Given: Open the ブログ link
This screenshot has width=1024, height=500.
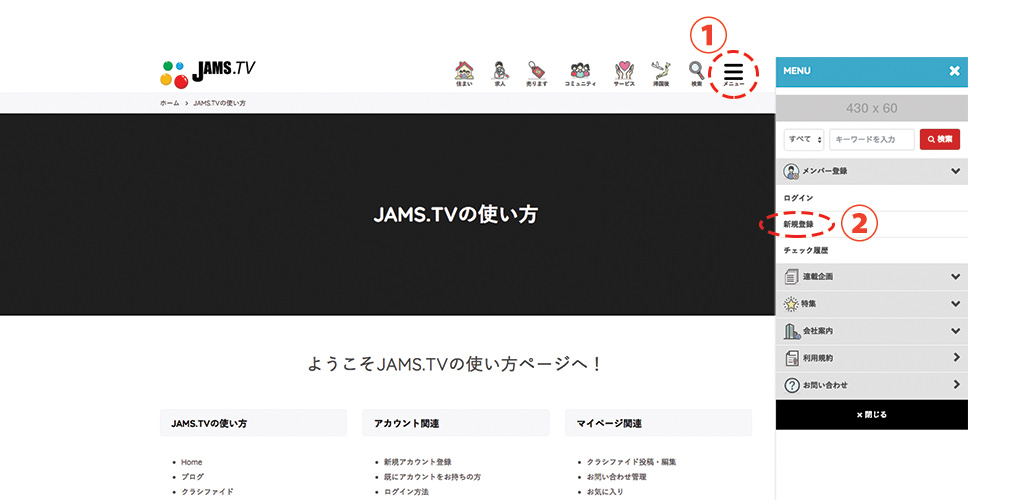Looking at the screenshot, I should [x=192, y=477].
